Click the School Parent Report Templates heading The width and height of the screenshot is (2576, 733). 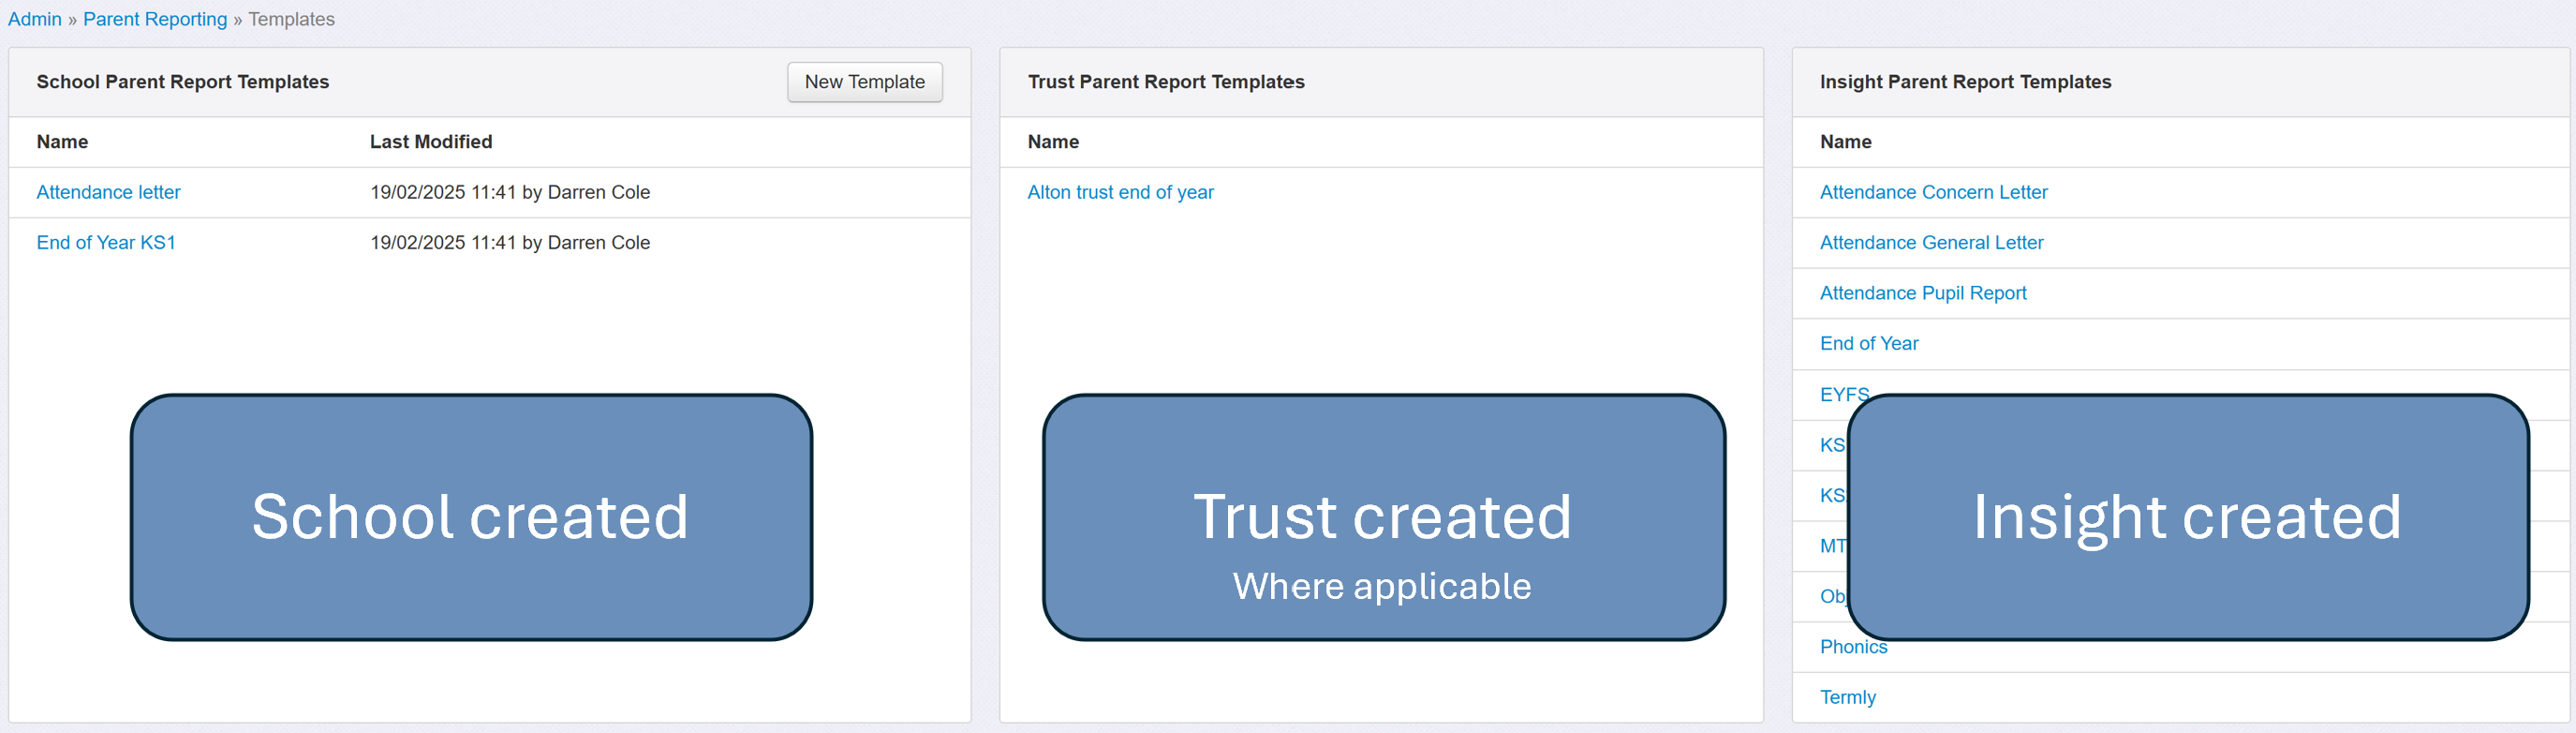pyautogui.click(x=183, y=82)
